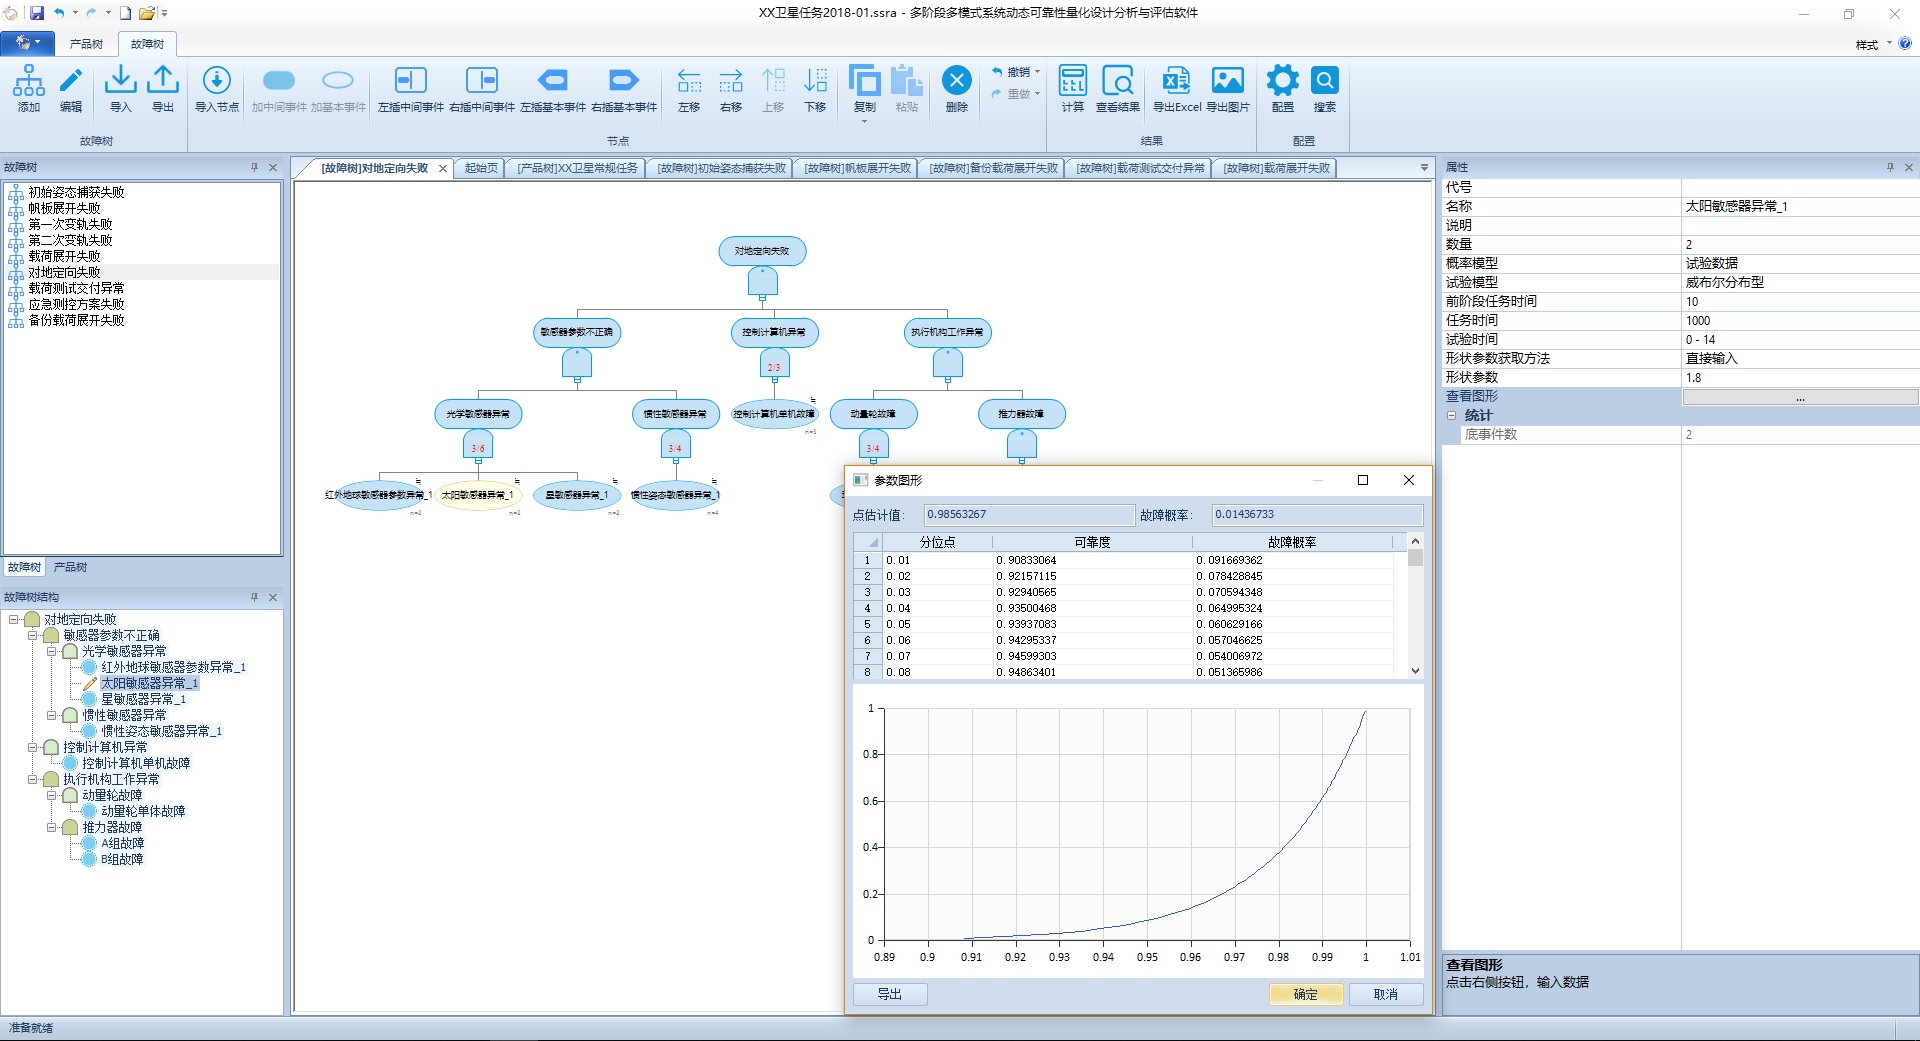Click the 对地定向失败 top event node

[x=762, y=251]
